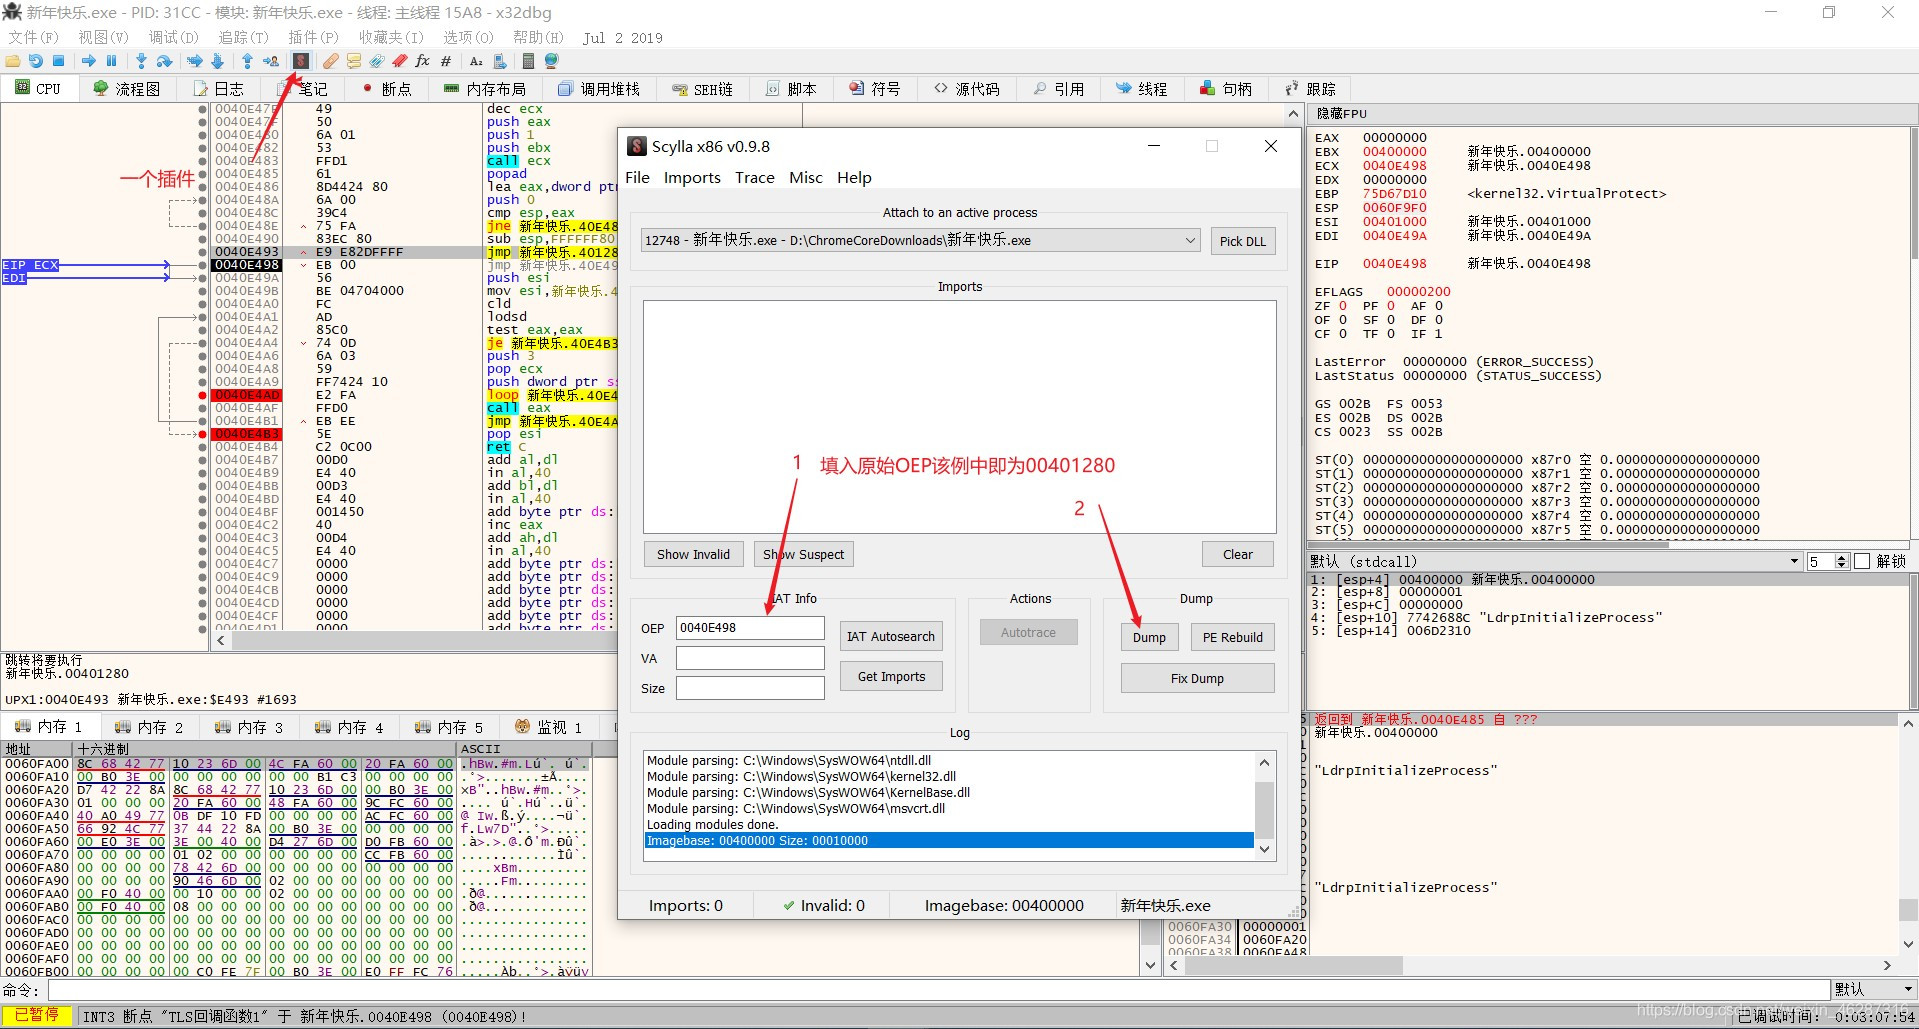Click the run arrow toolbar icon
The width and height of the screenshot is (1919, 1029).
pos(88,61)
